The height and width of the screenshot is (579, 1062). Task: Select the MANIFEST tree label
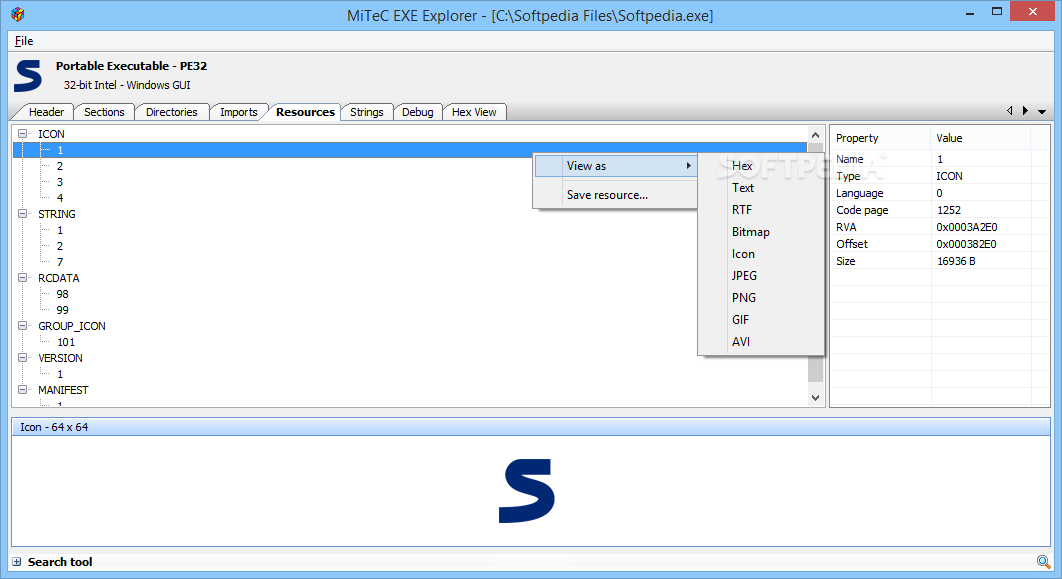[63, 389]
